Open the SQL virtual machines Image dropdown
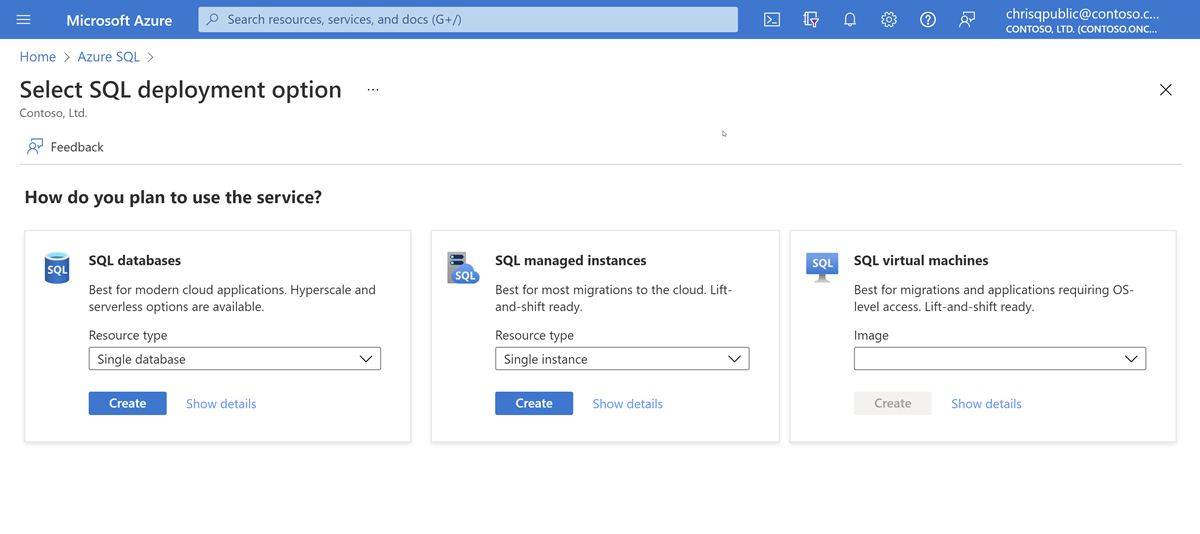The height and width of the screenshot is (534, 1200). (999, 359)
